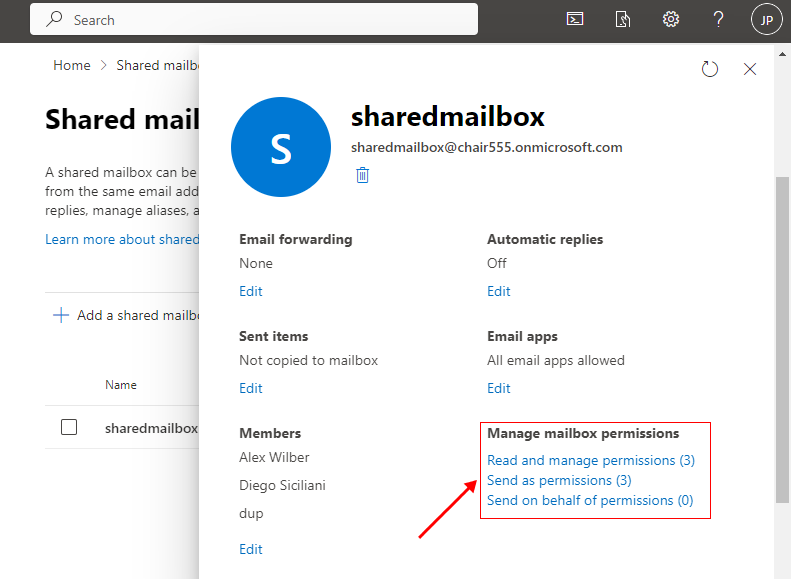Edit the Email apps setting
This screenshot has height=579, width=791.
point(499,388)
